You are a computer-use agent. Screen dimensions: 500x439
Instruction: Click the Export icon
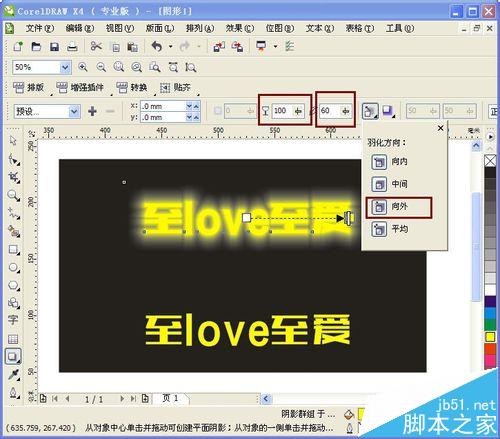pyautogui.click(x=237, y=47)
